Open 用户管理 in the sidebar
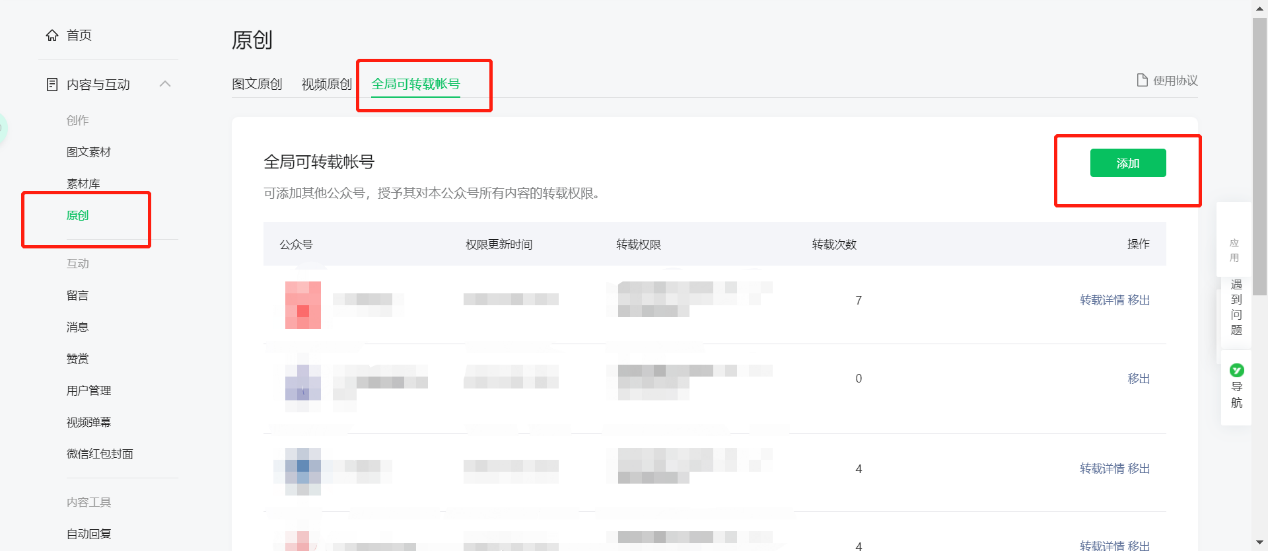 pyautogui.click(x=88, y=391)
